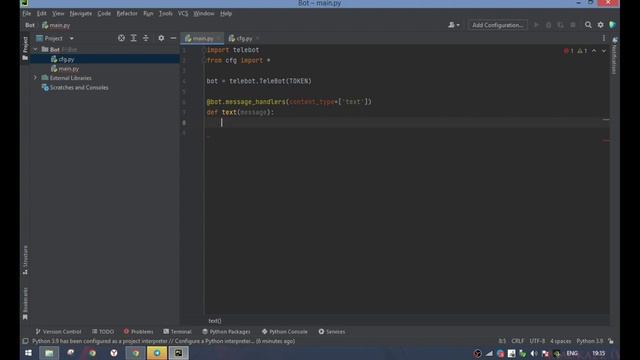Toggle the Notifications tool window stripe
640x360 pixels.
(x=615, y=56)
